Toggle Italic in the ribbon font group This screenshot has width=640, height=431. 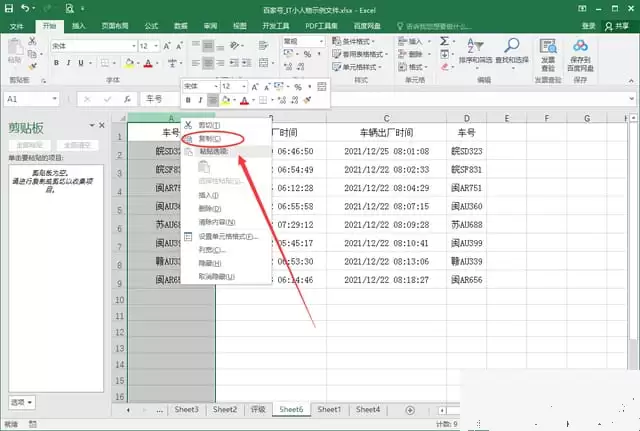click(69, 62)
